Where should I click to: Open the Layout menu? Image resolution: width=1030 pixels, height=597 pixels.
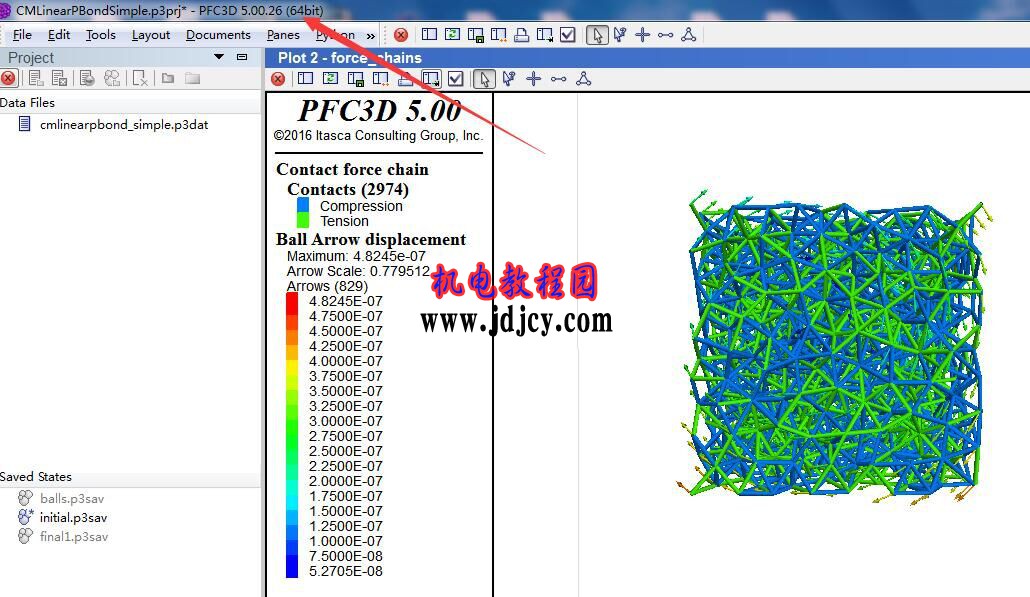pos(150,35)
